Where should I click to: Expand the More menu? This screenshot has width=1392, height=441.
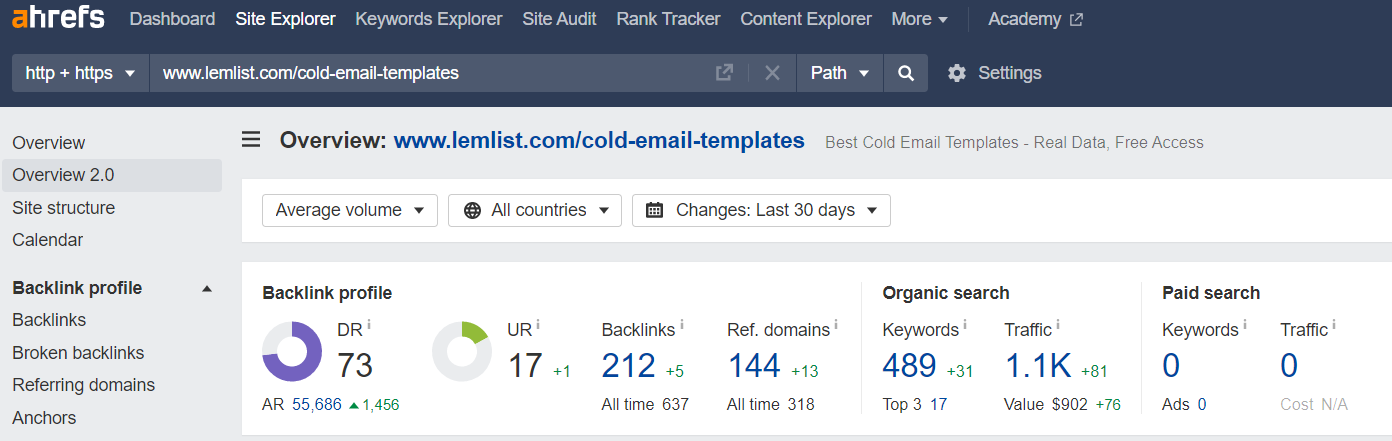coord(919,19)
